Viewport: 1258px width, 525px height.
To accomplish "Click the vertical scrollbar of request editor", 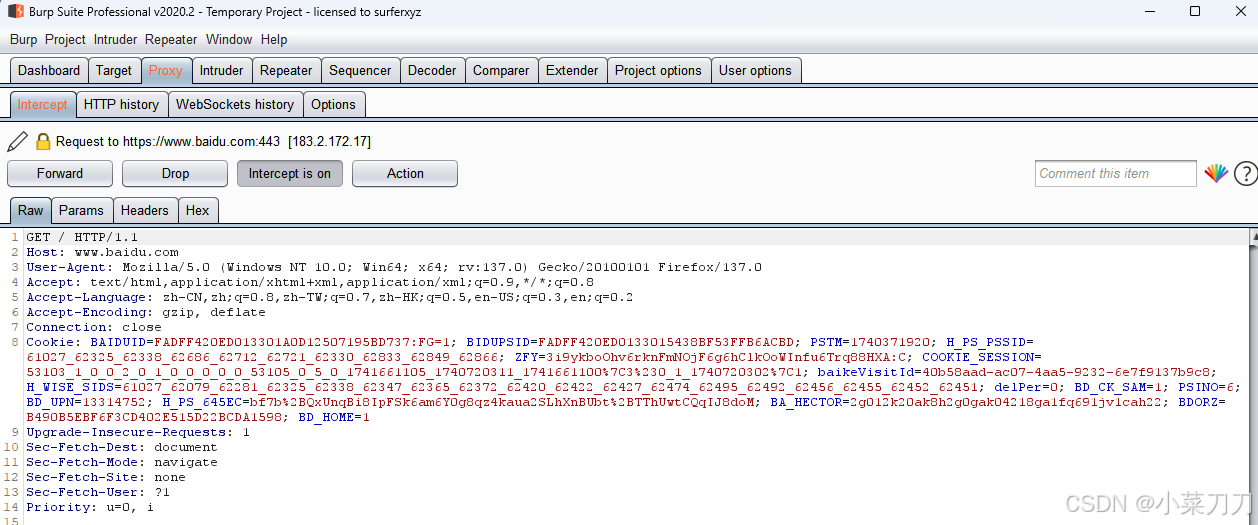I will pos(1252,376).
